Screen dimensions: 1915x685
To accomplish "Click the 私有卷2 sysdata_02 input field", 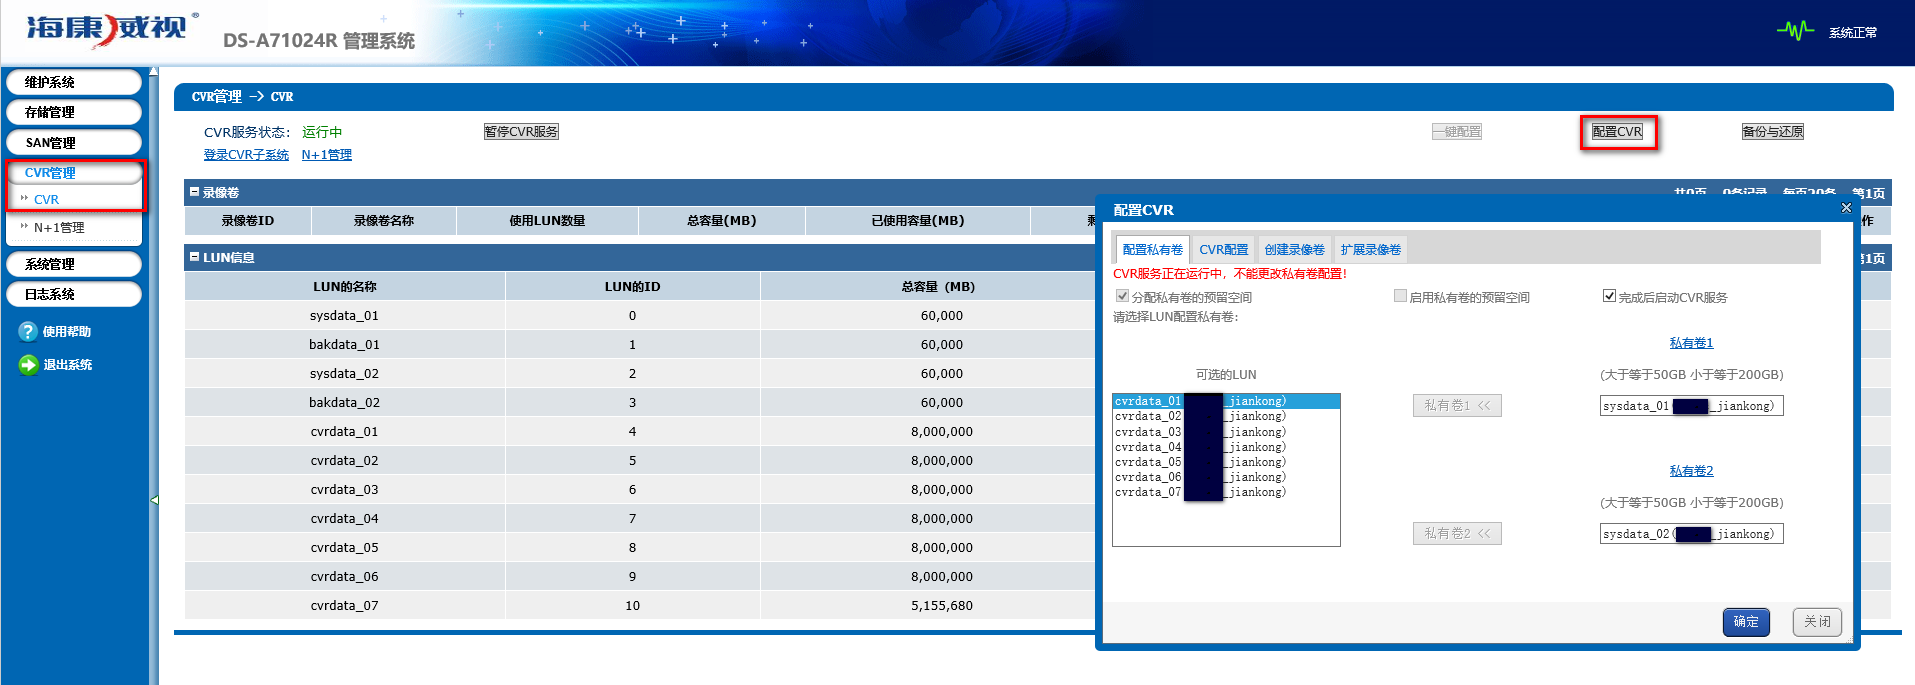I will tap(1691, 534).
